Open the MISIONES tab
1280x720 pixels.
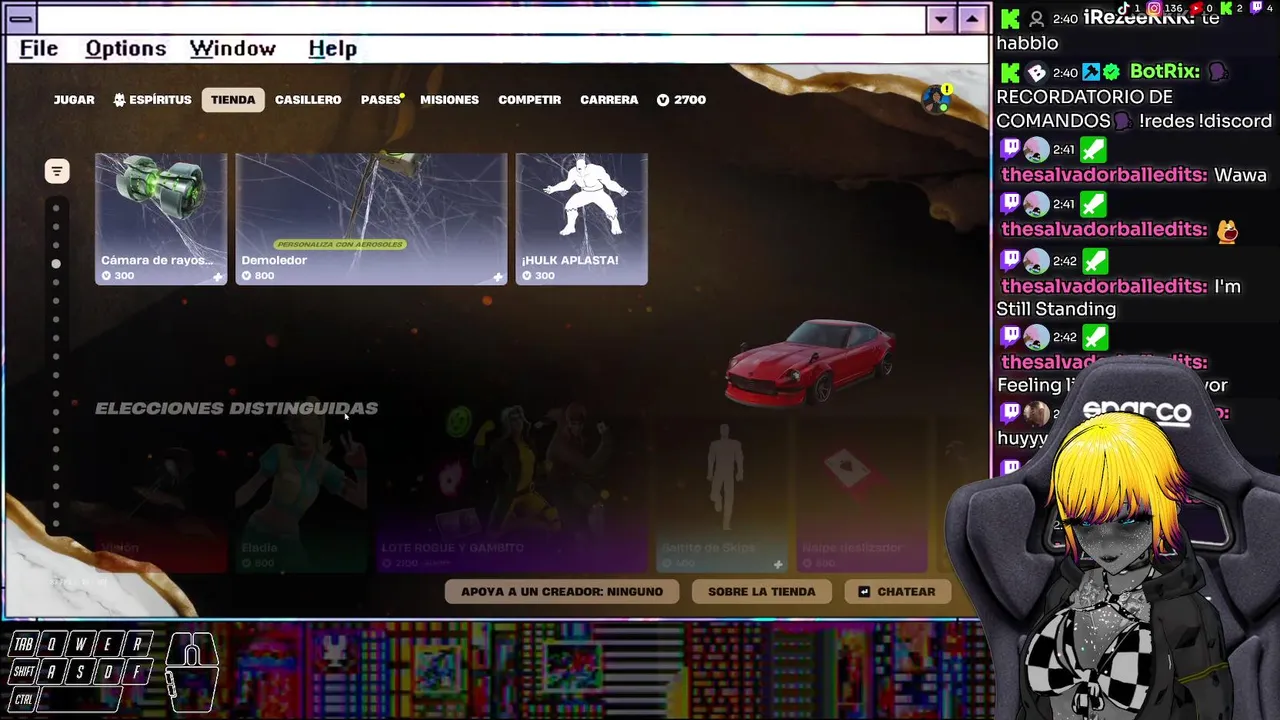coord(449,100)
